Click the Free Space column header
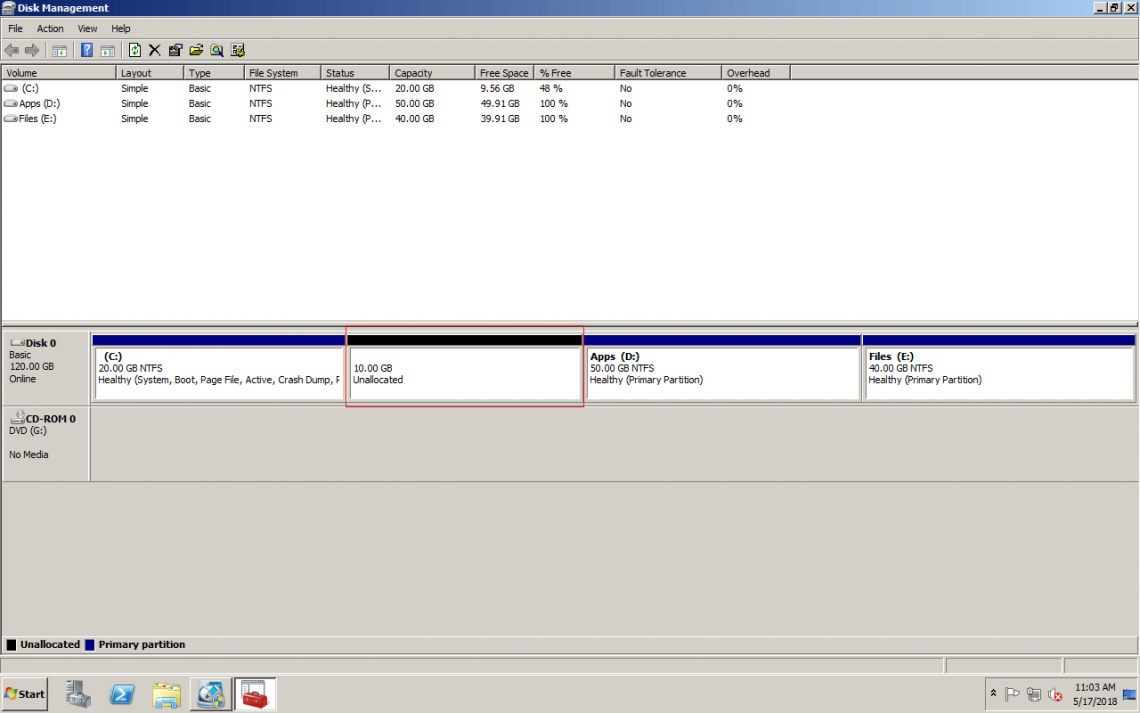Screen dimensions: 1140x713 click(504, 73)
